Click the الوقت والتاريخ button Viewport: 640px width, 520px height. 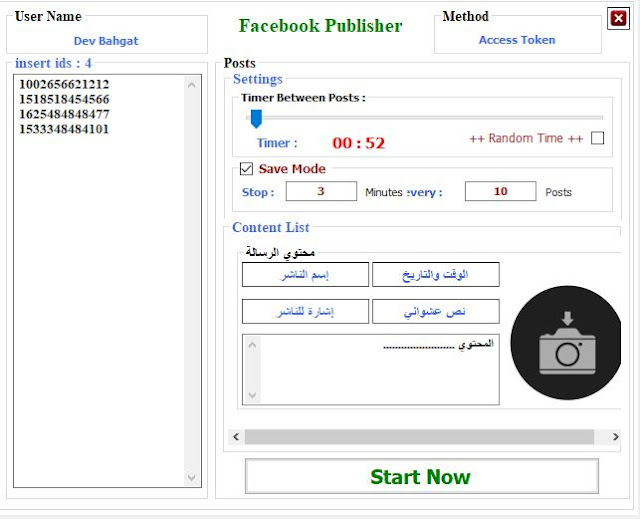click(436, 274)
